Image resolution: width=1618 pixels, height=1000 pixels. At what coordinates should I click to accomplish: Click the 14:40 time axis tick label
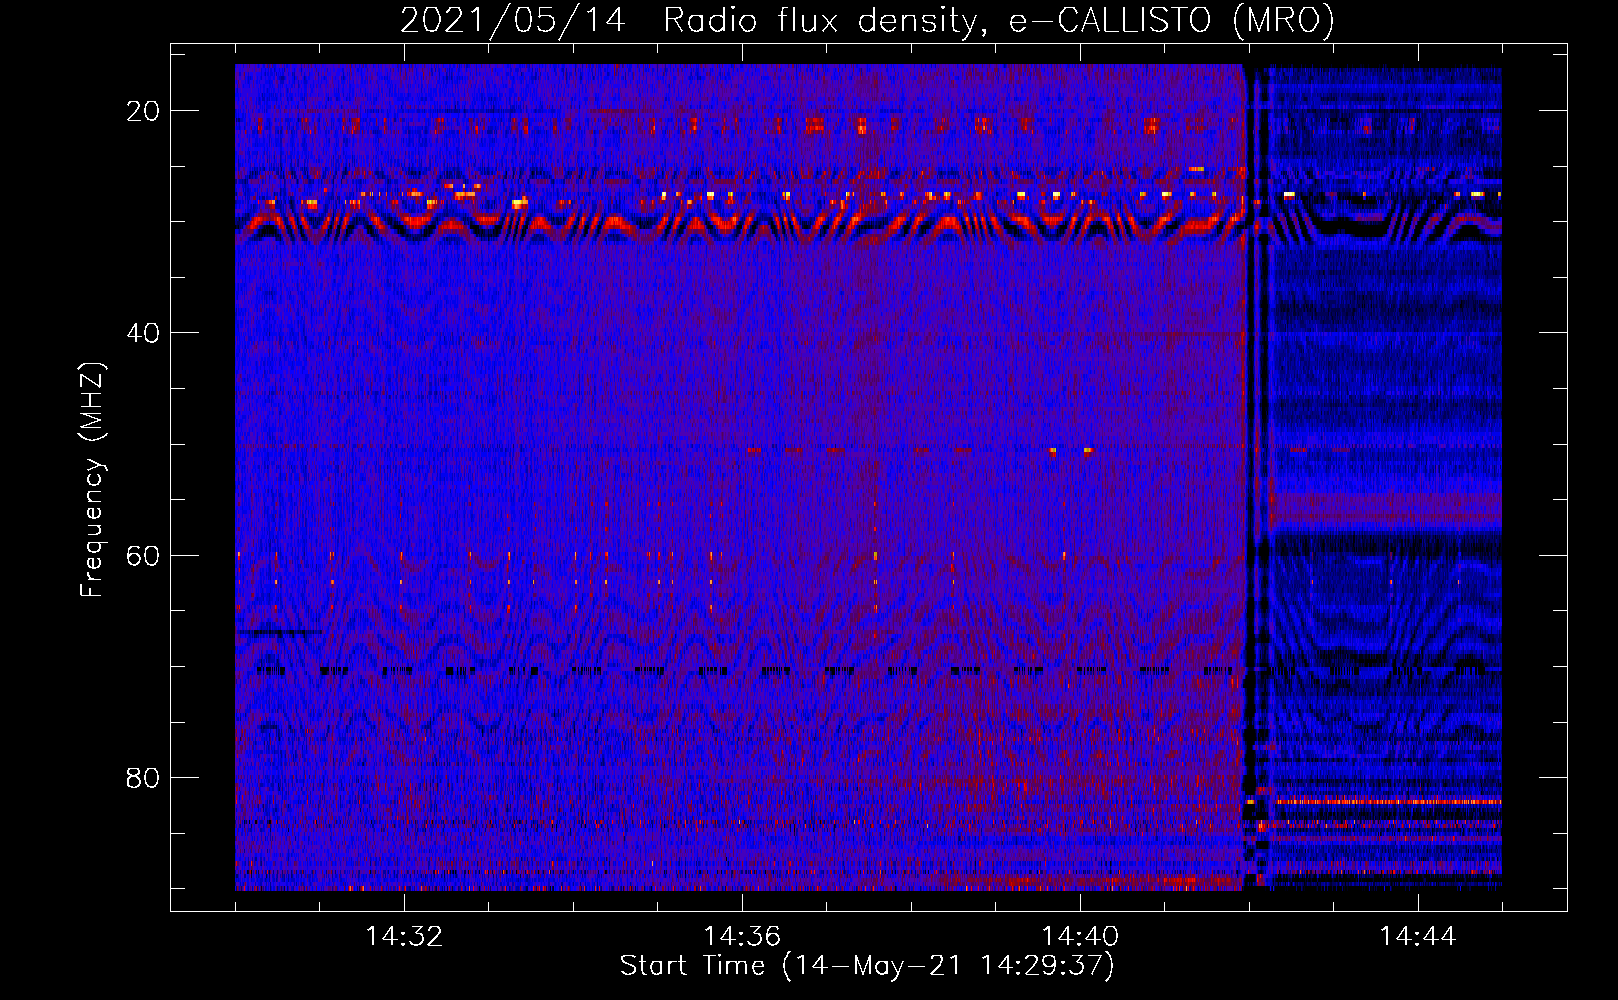1080,937
